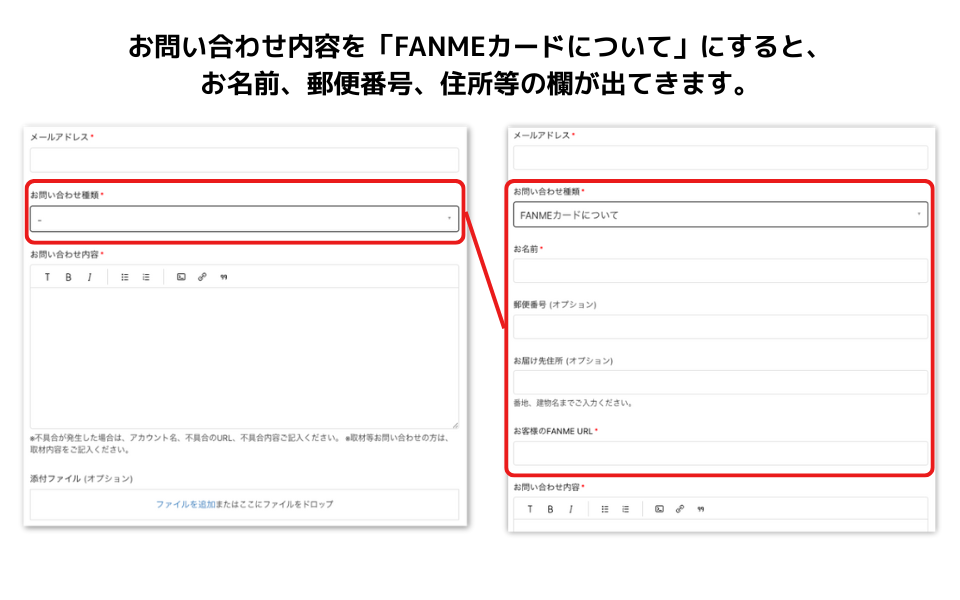Click the お客様のFANME URL input field

pyautogui.click(x=720, y=453)
